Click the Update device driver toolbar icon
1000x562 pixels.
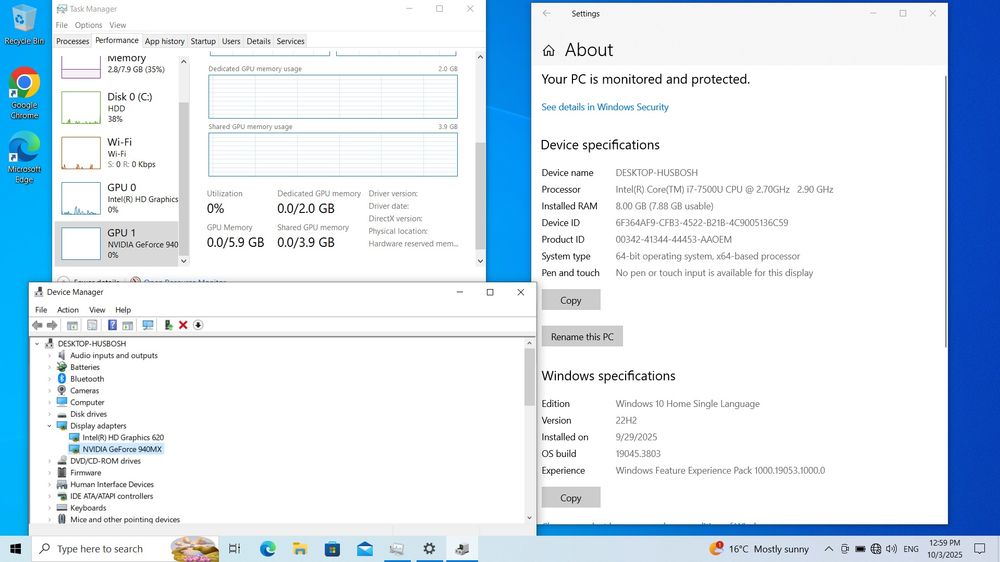click(x=168, y=325)
